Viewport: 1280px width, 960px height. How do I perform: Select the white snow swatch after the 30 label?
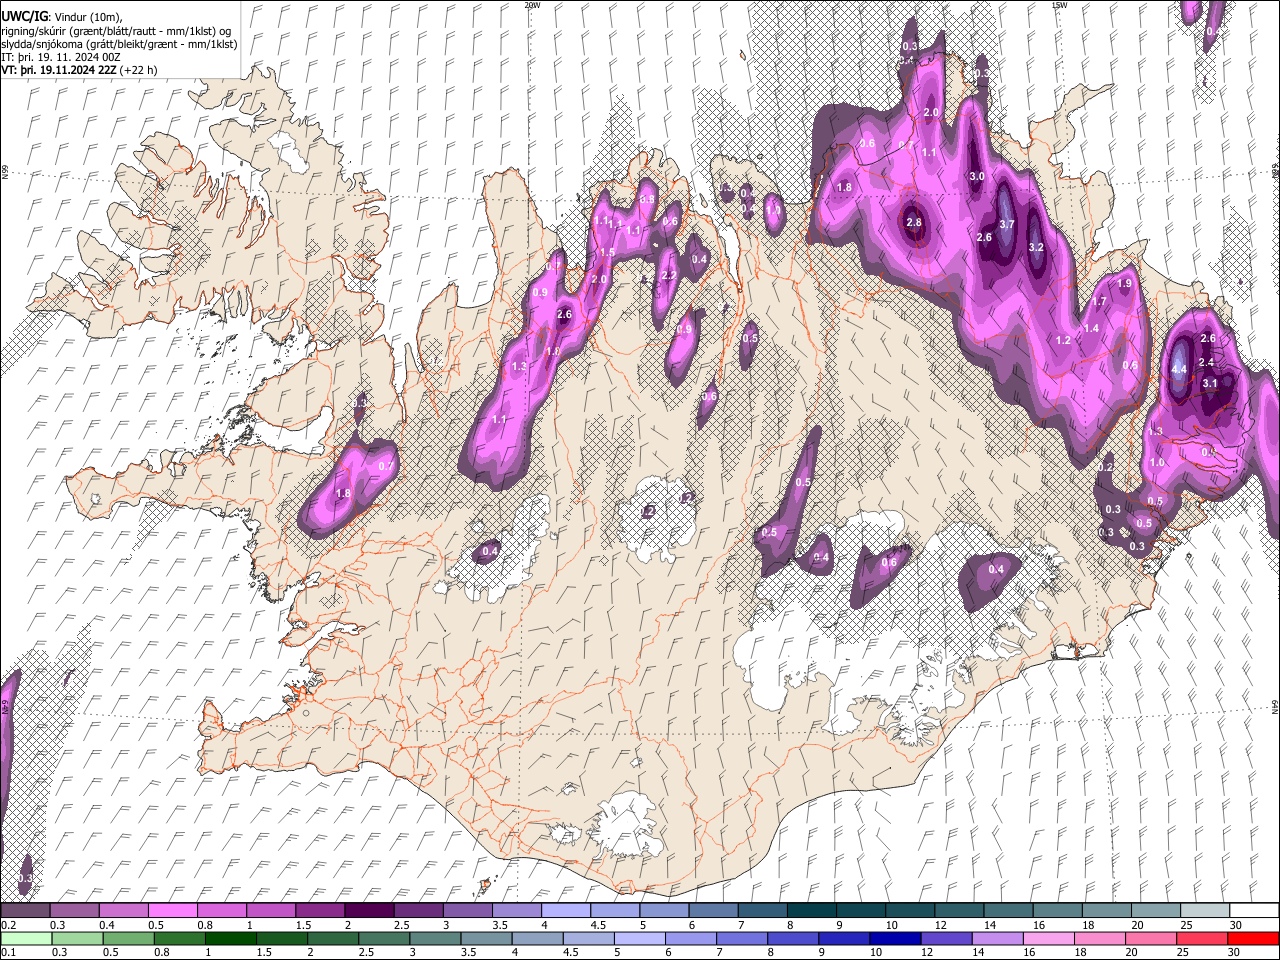pos(1254,910)
